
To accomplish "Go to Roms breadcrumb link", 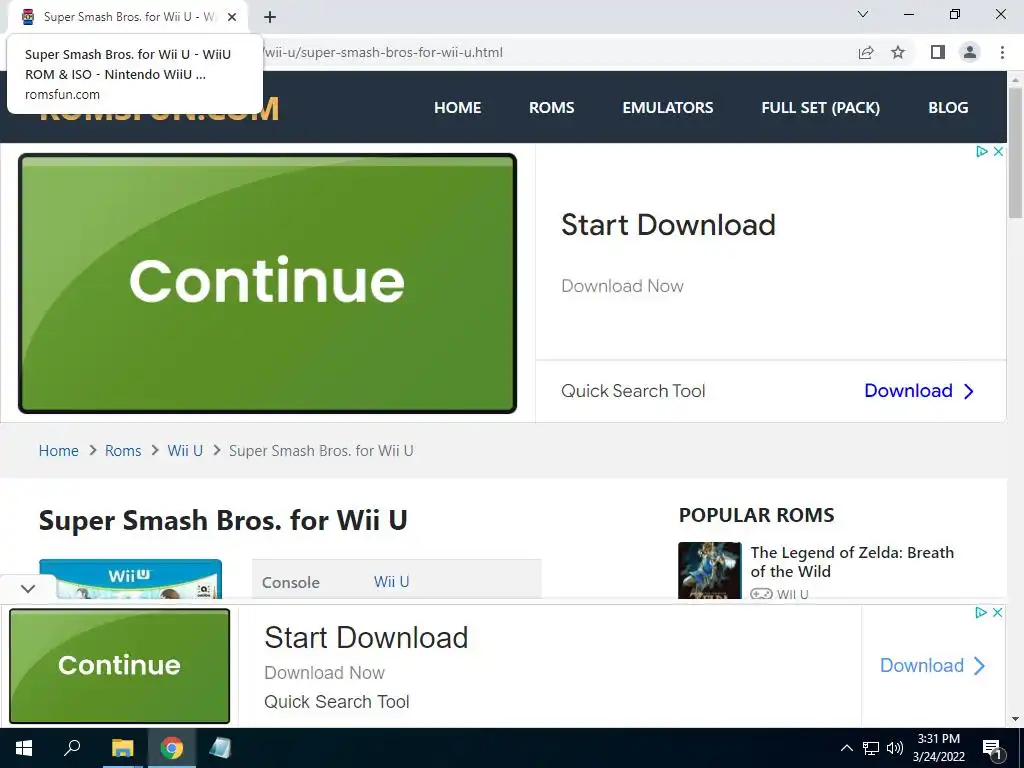I will pos(123,451).
